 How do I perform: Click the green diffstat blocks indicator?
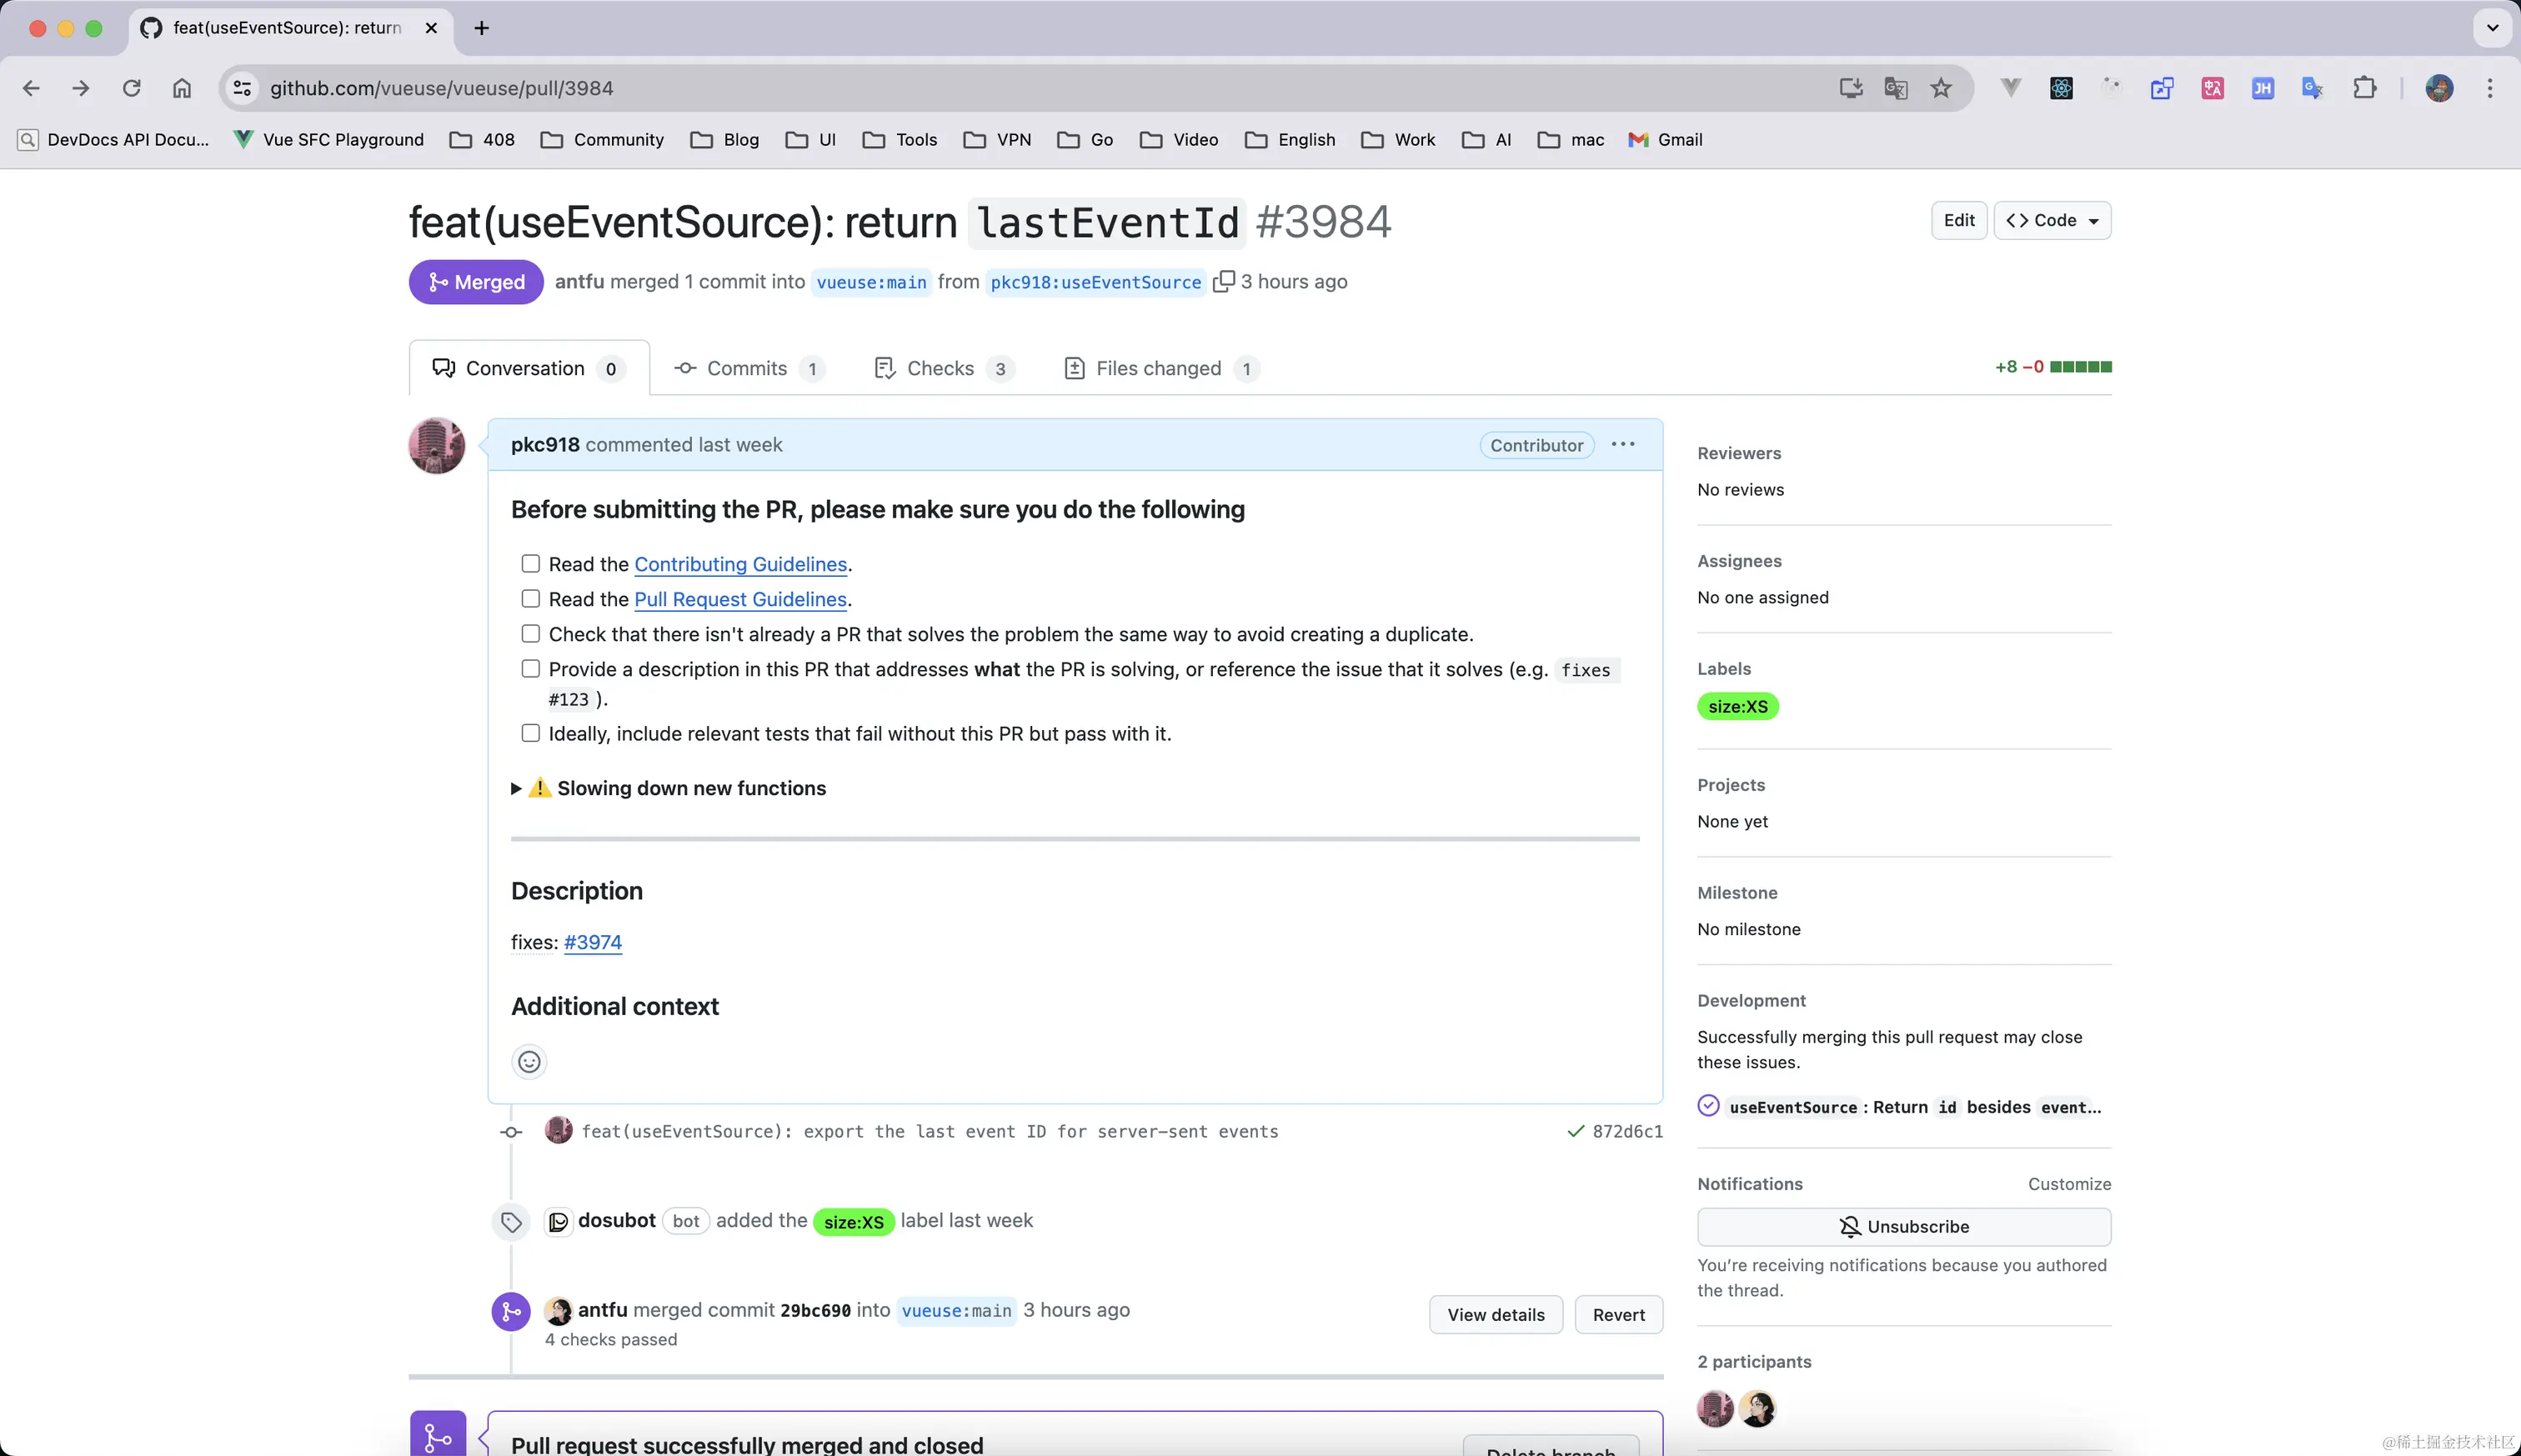point(2080,367)
